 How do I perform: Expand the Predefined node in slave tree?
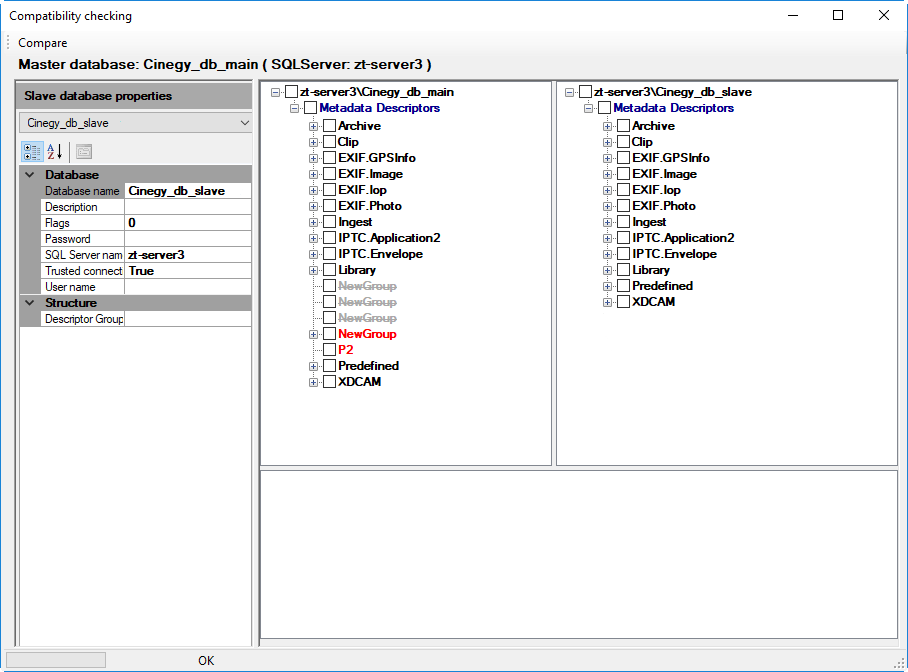(607, 286)
